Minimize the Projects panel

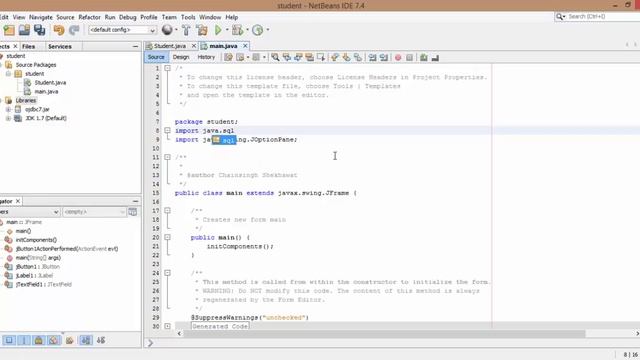click(x=136, y=47)
